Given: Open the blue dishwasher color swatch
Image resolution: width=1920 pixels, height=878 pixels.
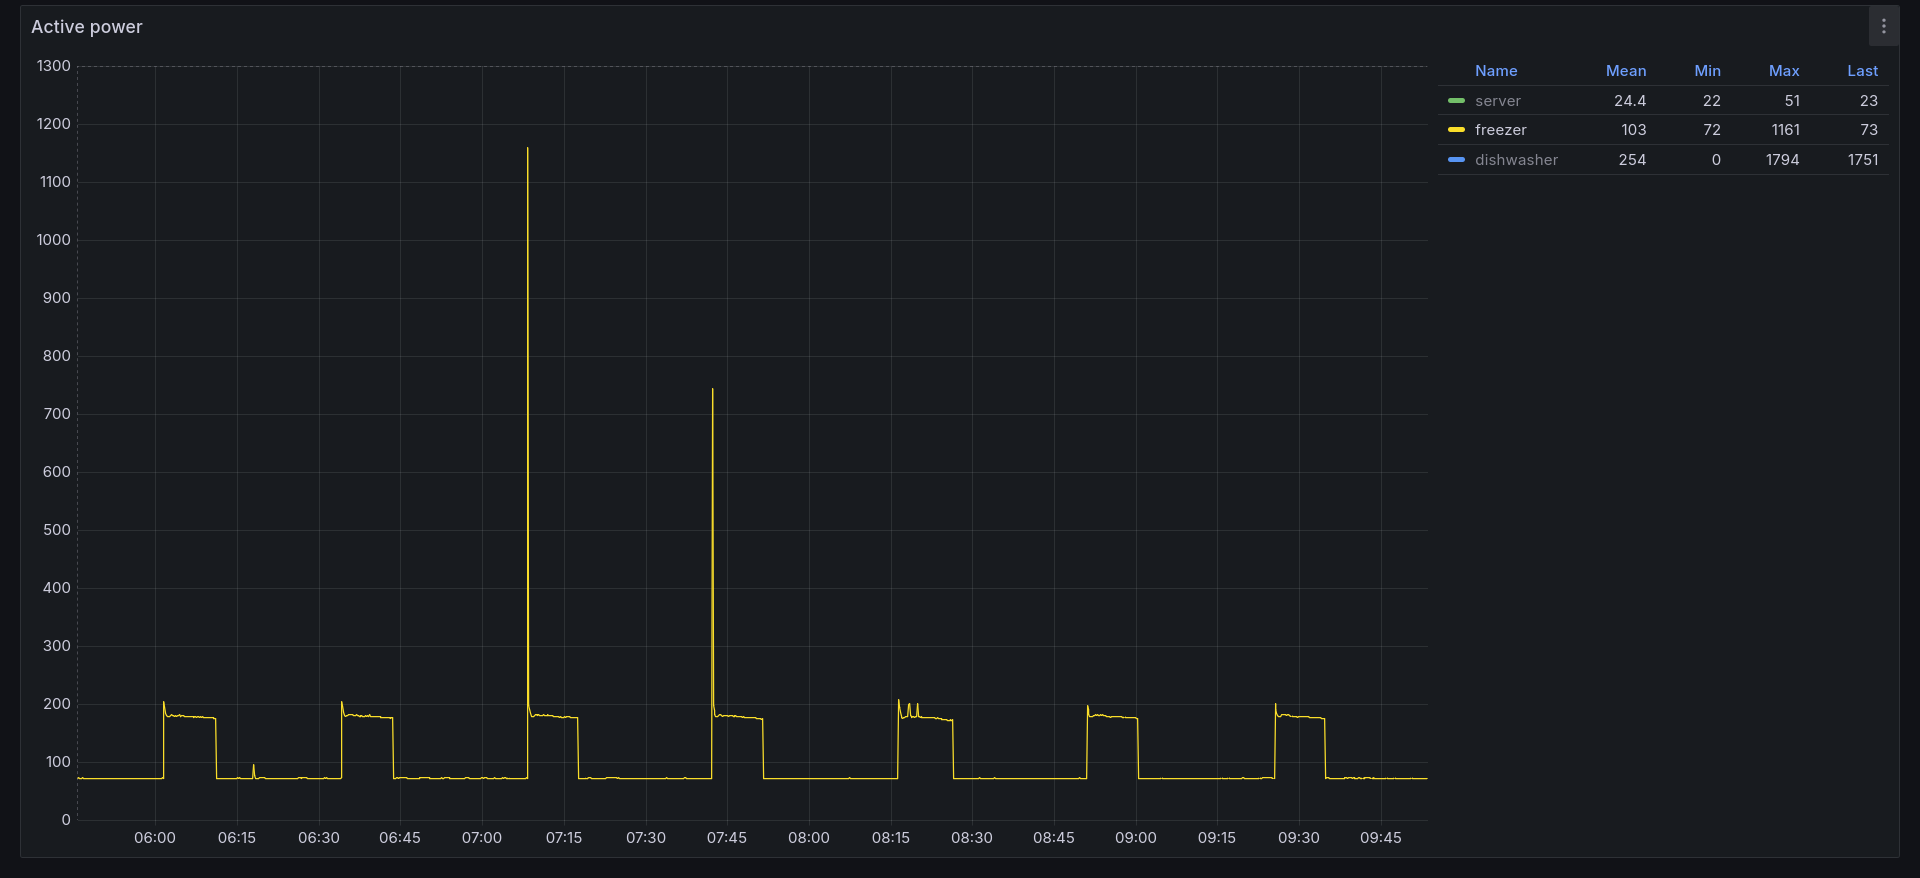Looking at the screenshot, I should point(1456,160).
